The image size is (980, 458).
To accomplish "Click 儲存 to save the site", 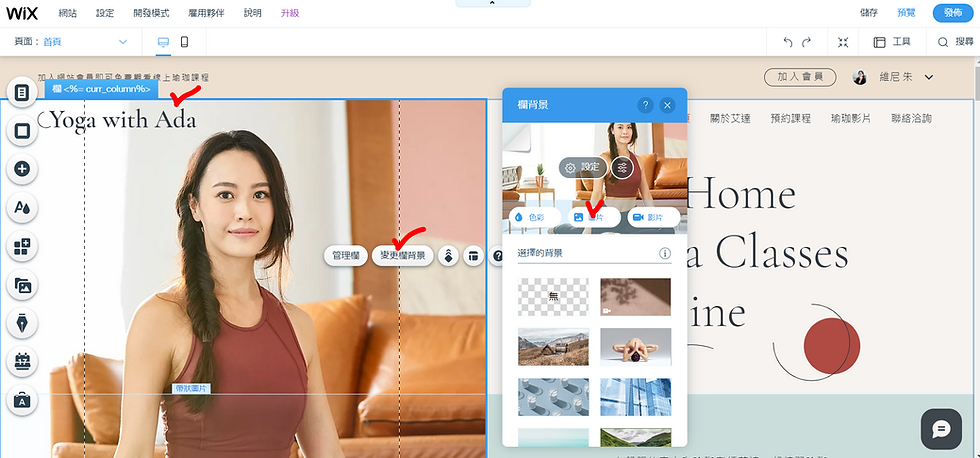I will tap(869, 13).
